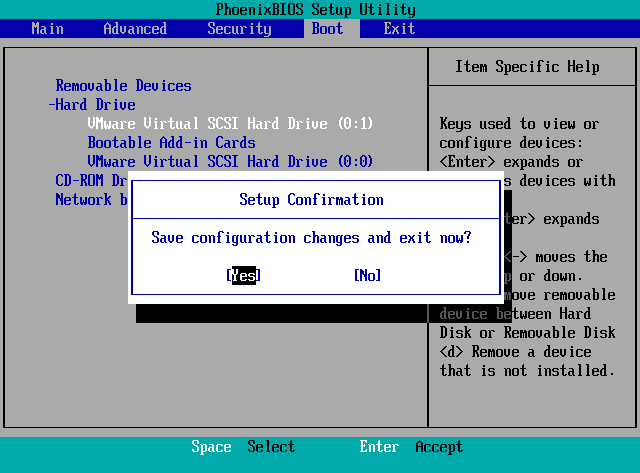The height and width of the screenshot is (473, 640).
Task: Select Removable Devices boot entry
Action: click(x=123, y=86)
